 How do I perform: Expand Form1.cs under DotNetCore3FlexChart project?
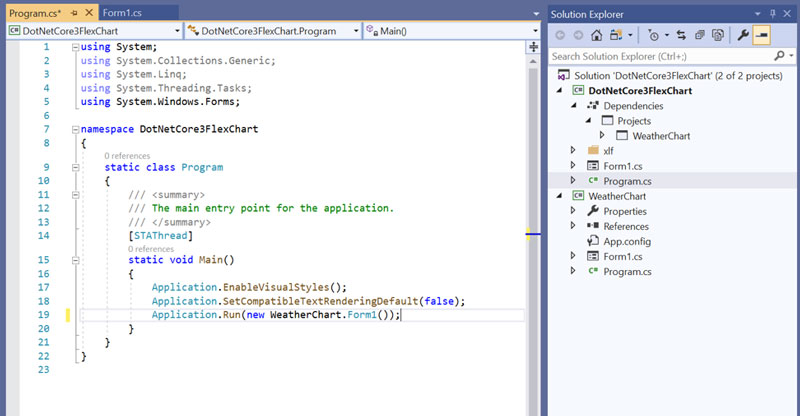click(573, 165)
